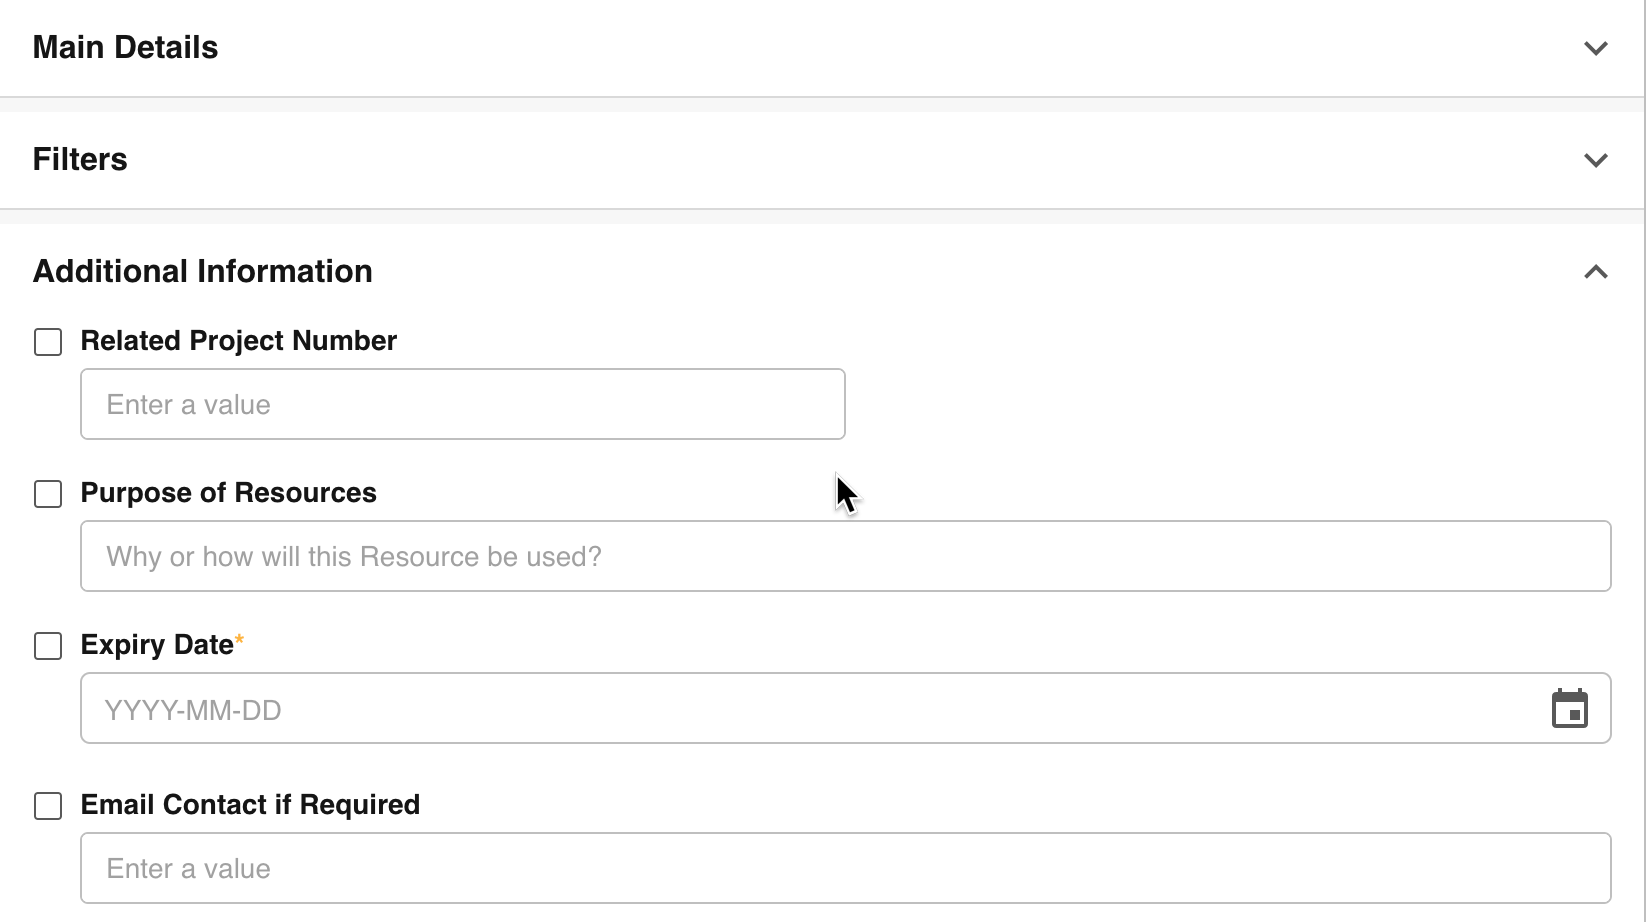Click the 'Purpose of Resources' label text
Screen dimensions: 1646x922
coord(228,493)
